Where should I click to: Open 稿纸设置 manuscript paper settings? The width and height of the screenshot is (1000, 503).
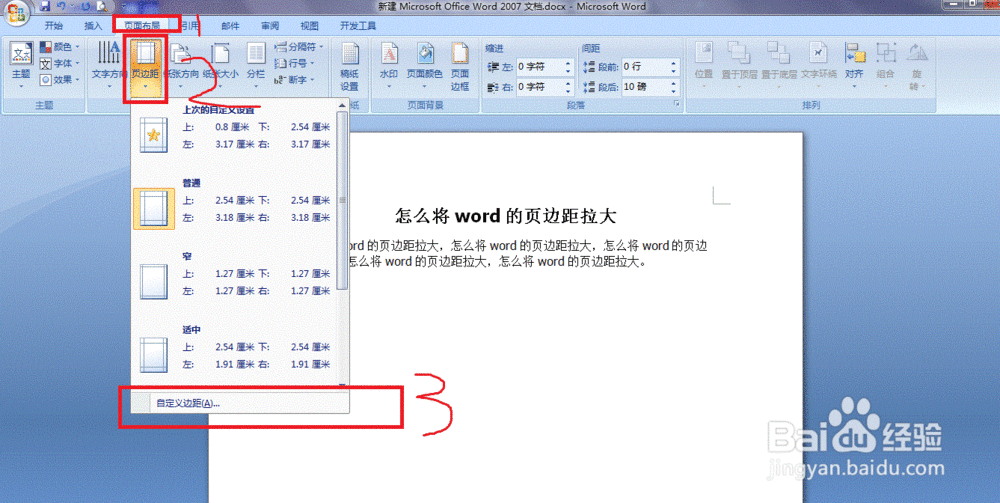[x=349, y=66]
